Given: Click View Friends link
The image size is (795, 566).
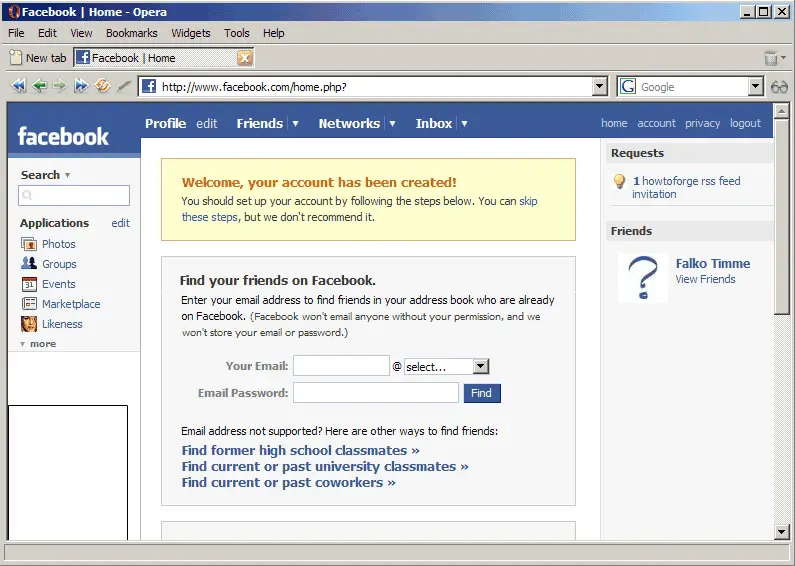Looking at the screenshot, I should click(x=705, y=279).
